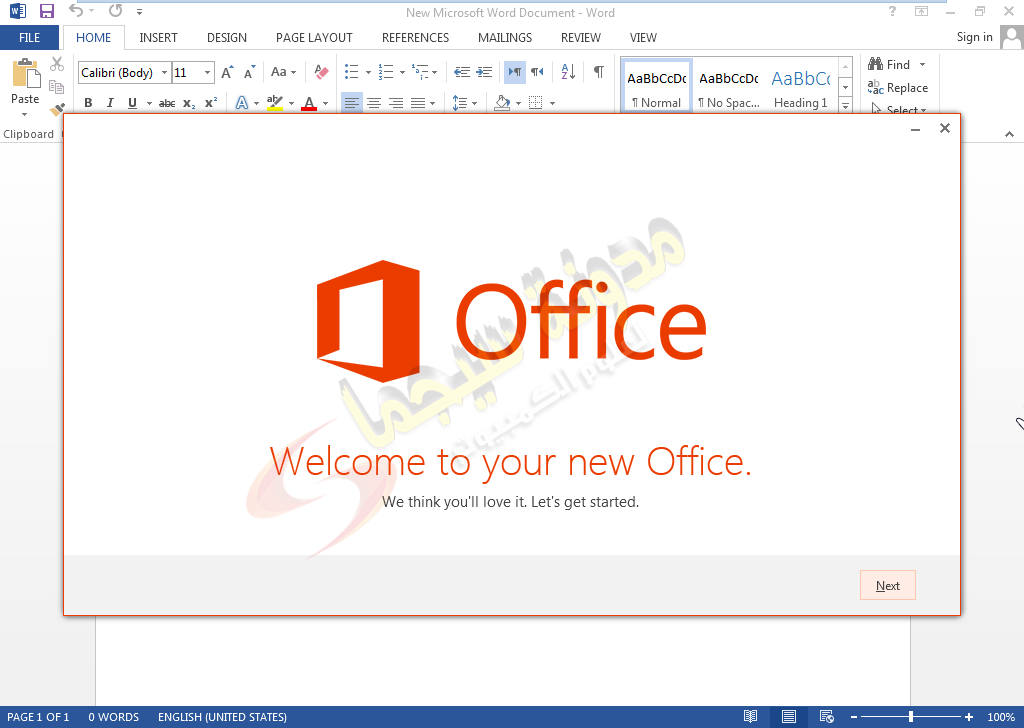
Task: Apply the Heading 1 style
Action: click(800, 88)
